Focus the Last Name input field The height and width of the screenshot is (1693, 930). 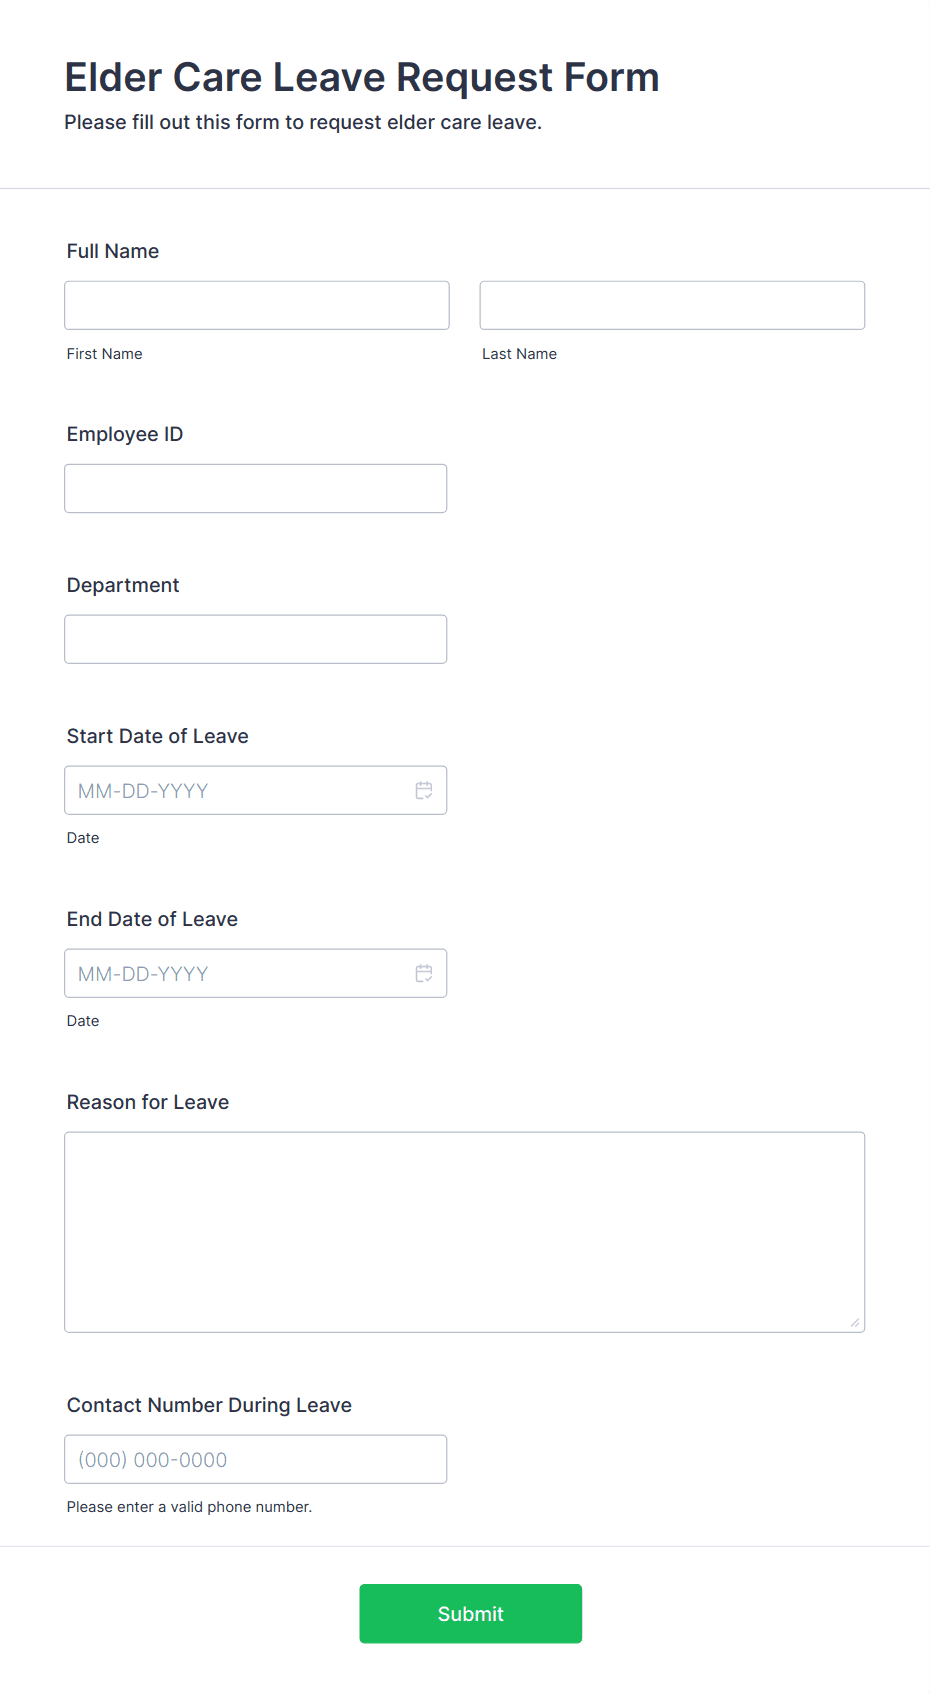point(672,305)
